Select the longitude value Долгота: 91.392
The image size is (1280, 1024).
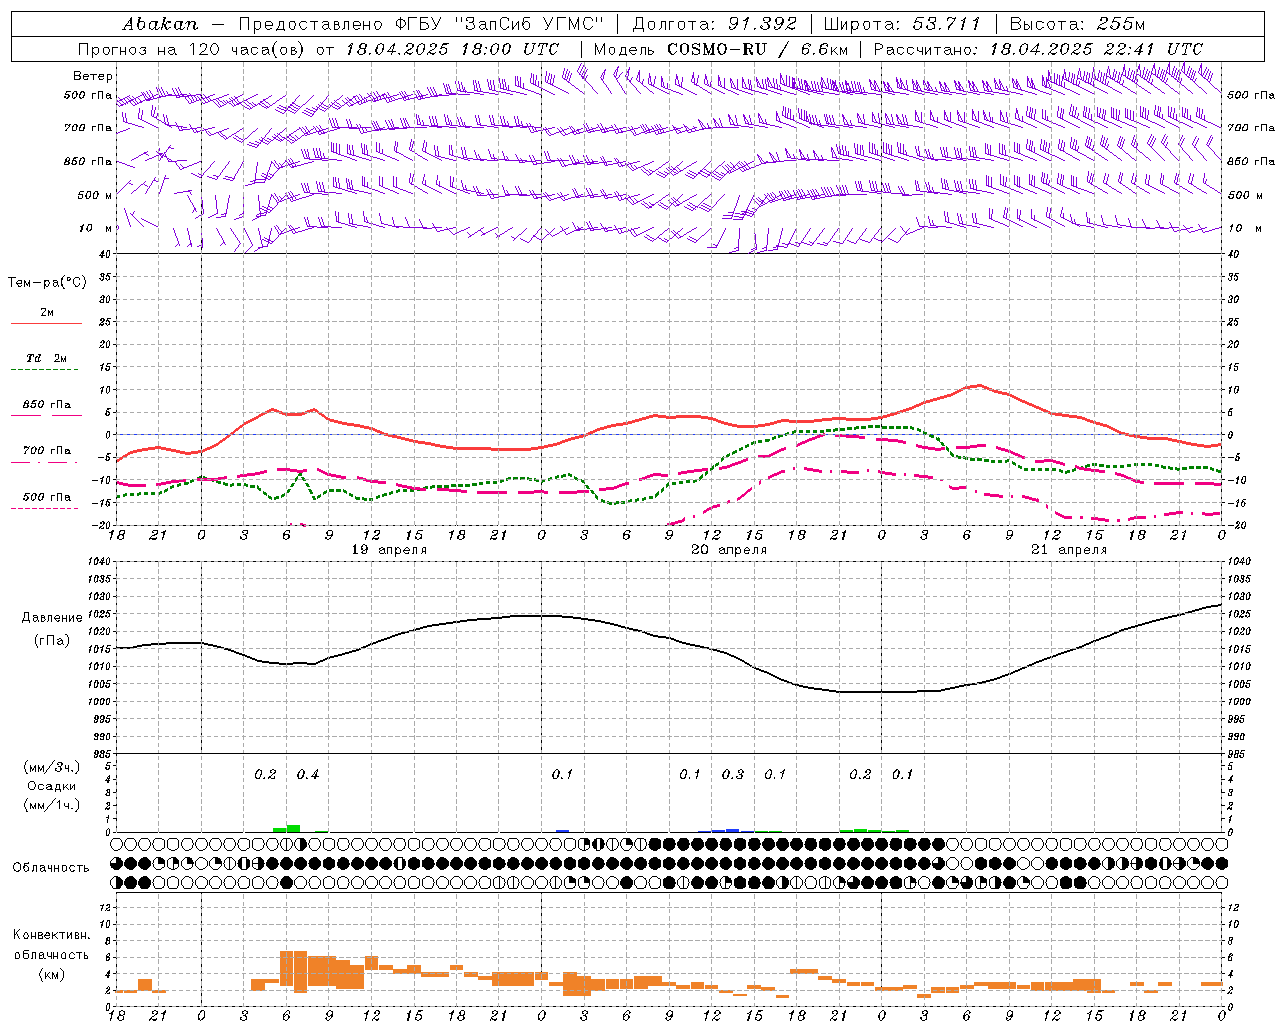pos(715,24)
